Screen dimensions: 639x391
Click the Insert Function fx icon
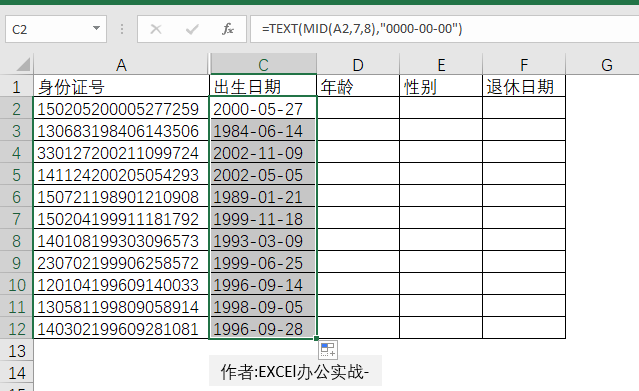[227, 29]
